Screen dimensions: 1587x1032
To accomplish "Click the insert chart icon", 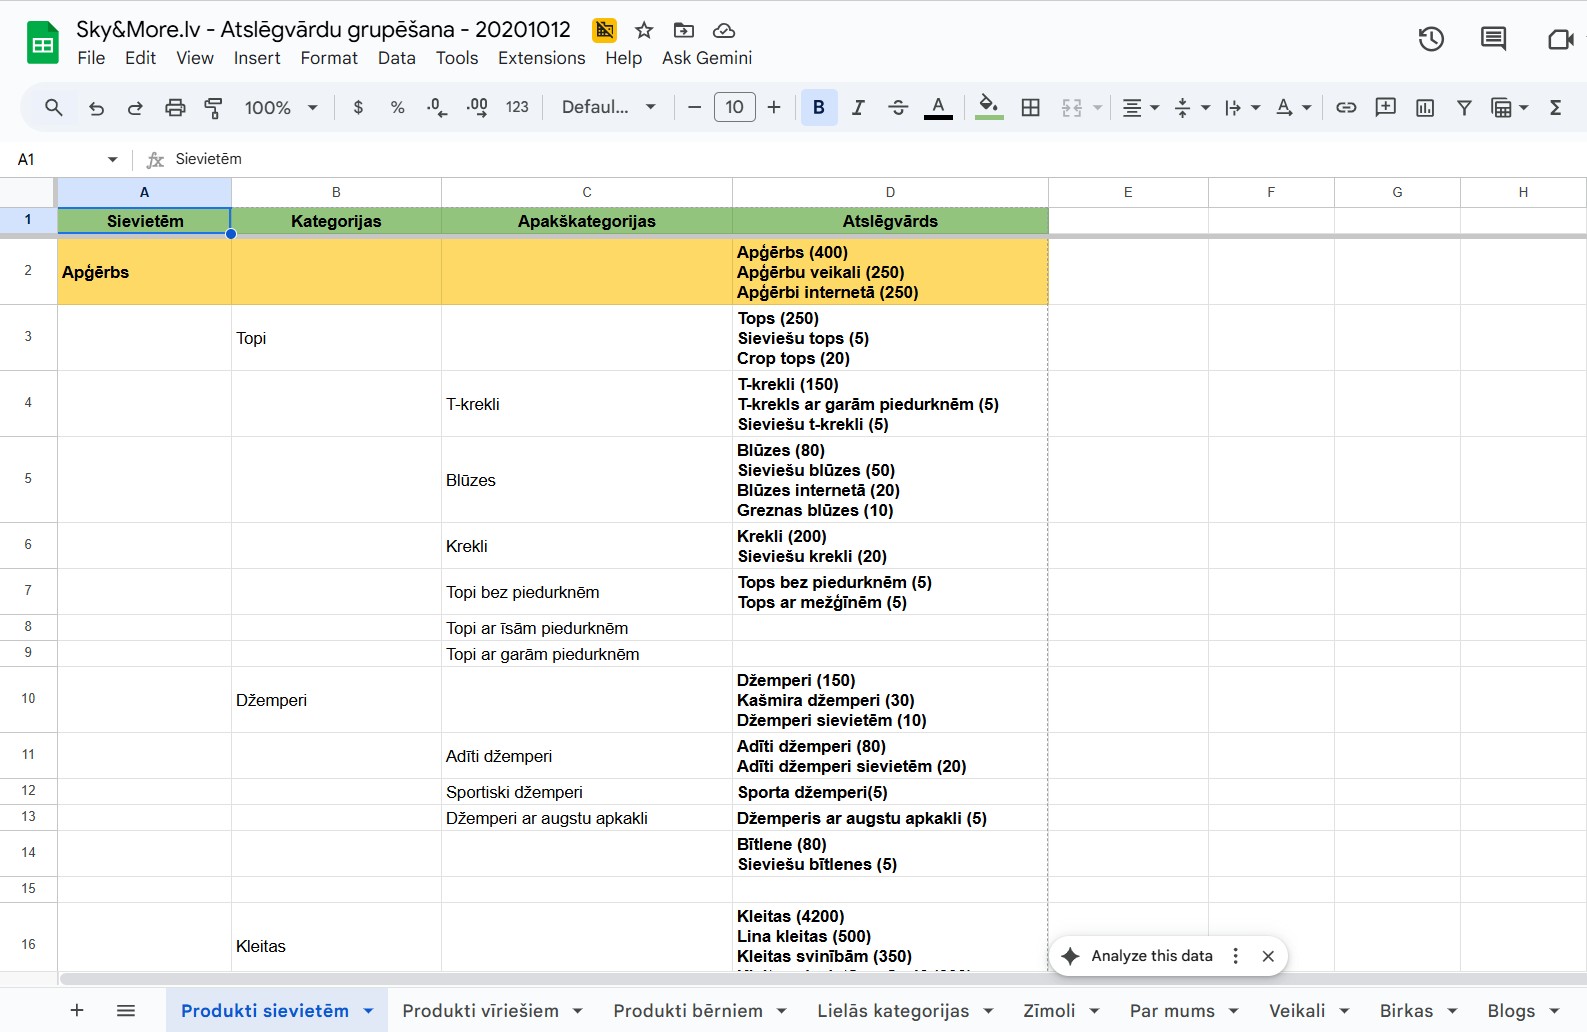I will (x=1425, y=108).
